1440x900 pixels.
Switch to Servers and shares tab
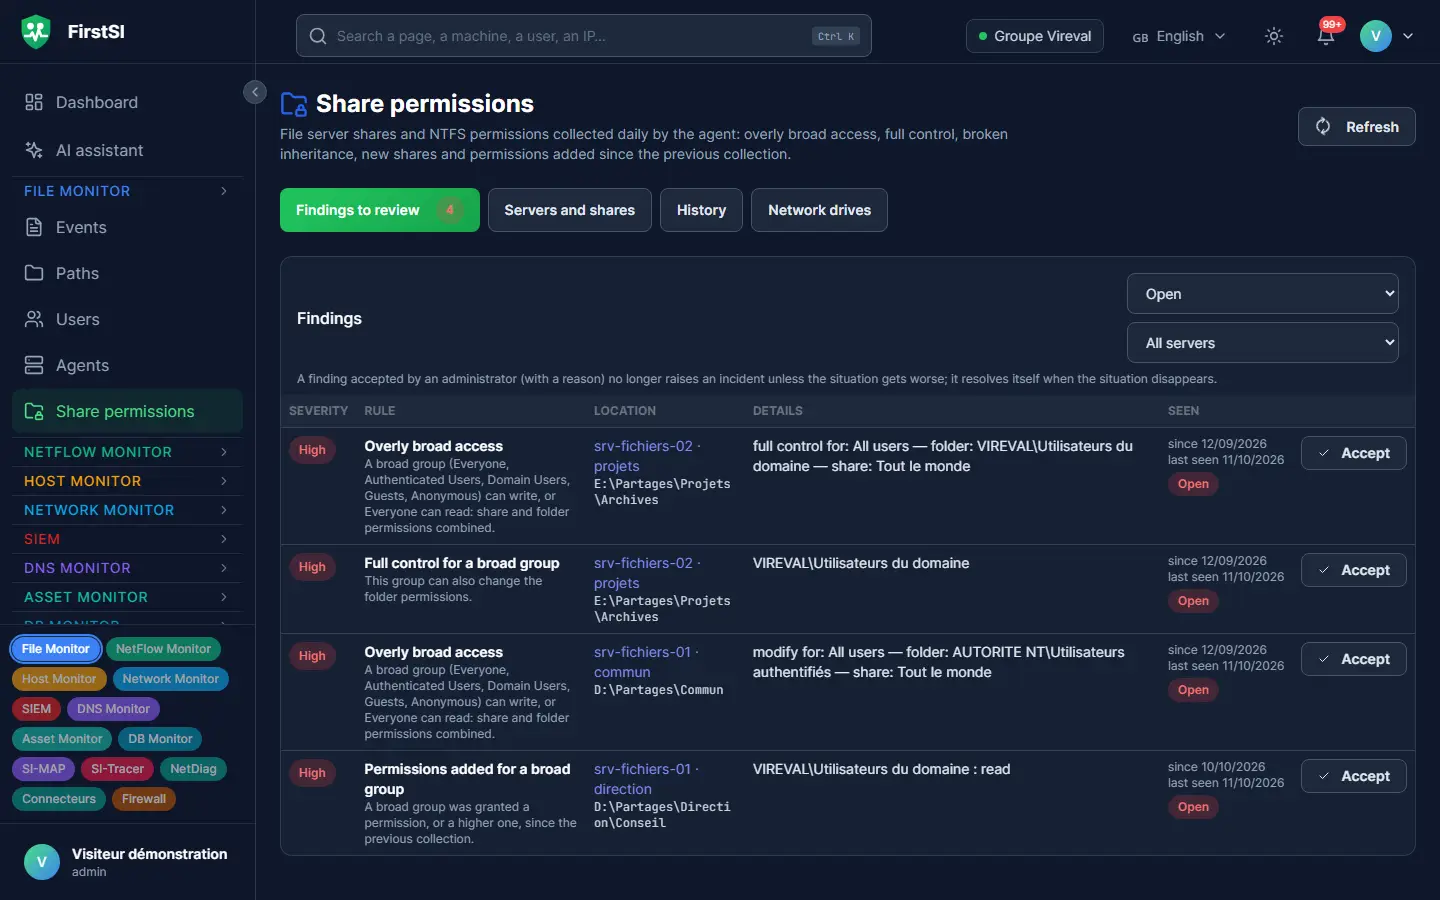tap(570, 210)
